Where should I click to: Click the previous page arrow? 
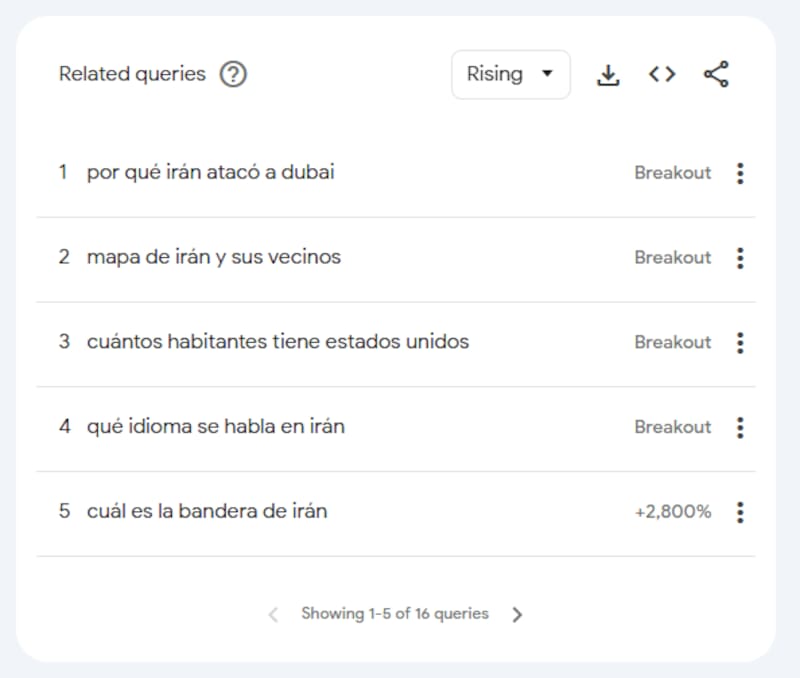273,615
